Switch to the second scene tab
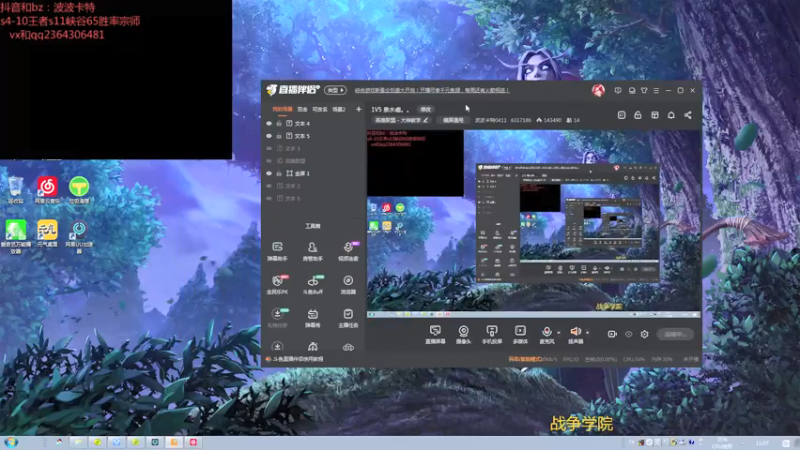The height and width of the screenshot is (450, 800). pyautogui.click(x=302, y=109)
